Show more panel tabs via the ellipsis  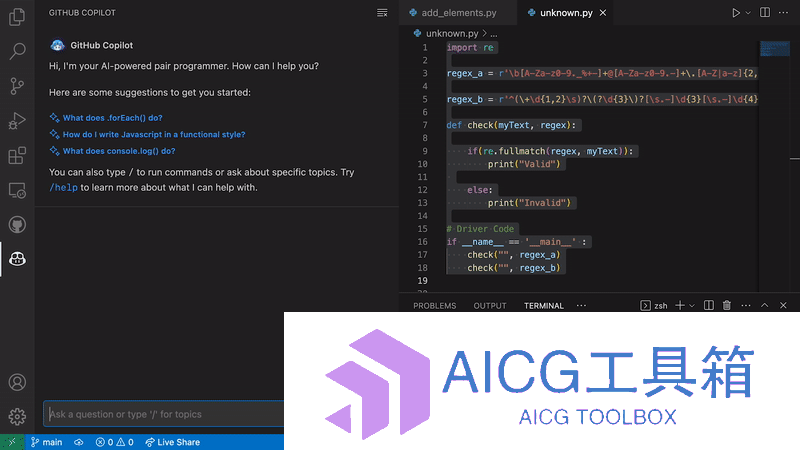coord(581,306)
